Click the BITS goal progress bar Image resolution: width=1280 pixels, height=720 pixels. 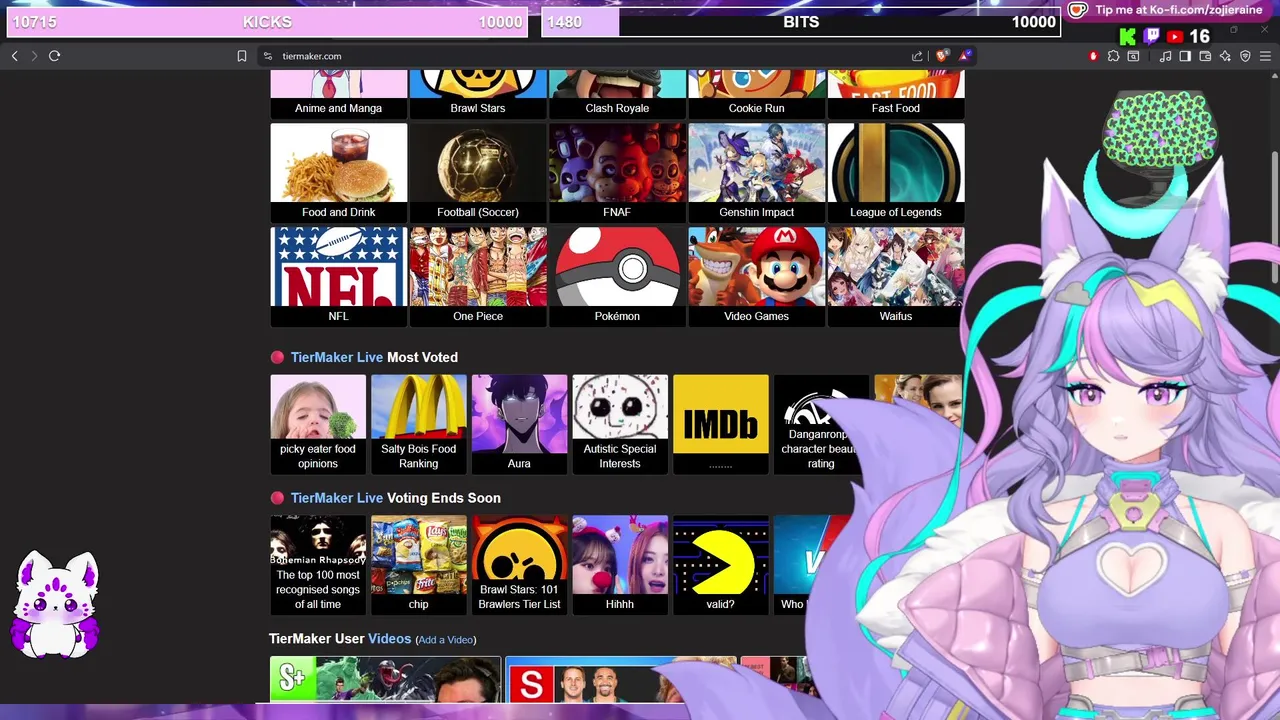(801, 22)
